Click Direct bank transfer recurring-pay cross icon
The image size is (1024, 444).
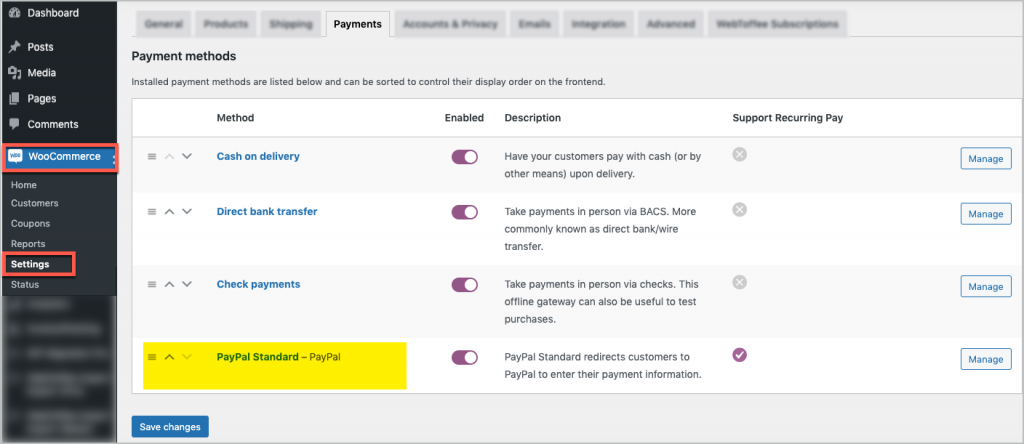(x=739, y=210)
